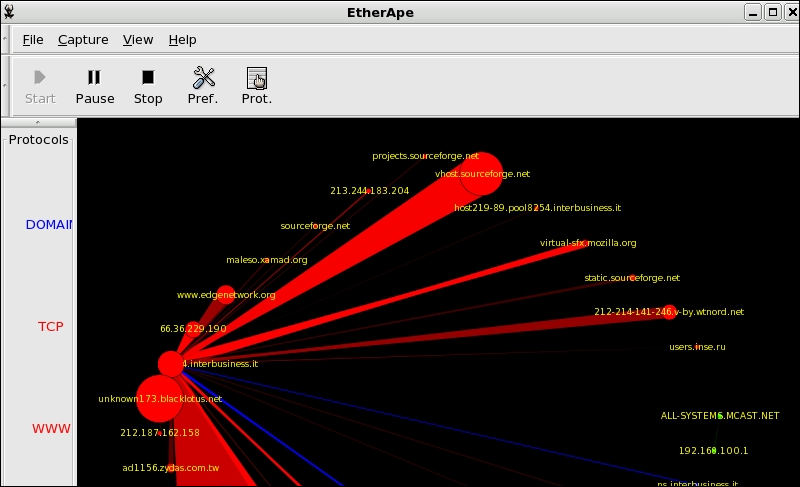Viewport: 800px width, 487px height.
Task: Select TCP protocol in legend
Action: 51,327
